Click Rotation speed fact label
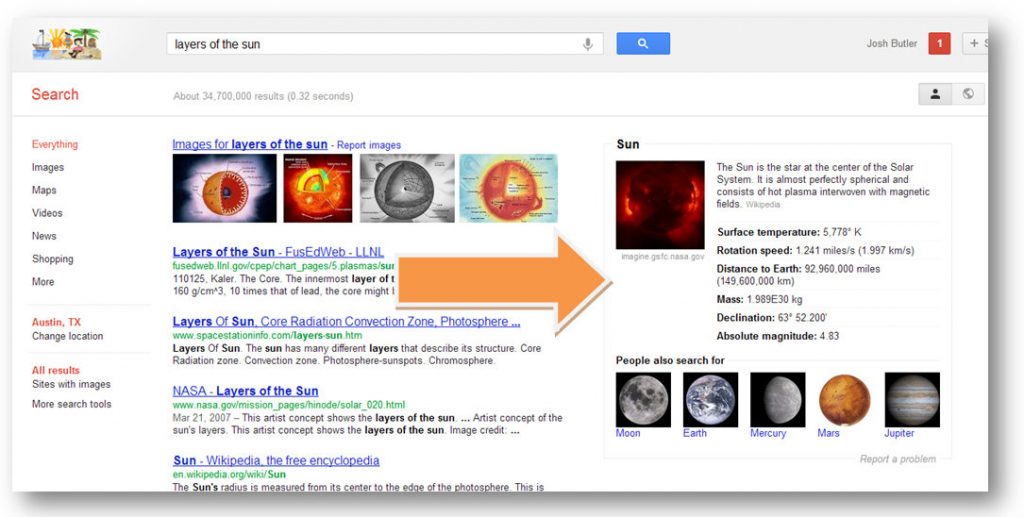The width and height of the screenshot is (1024, 517). (x=754, y=250)
